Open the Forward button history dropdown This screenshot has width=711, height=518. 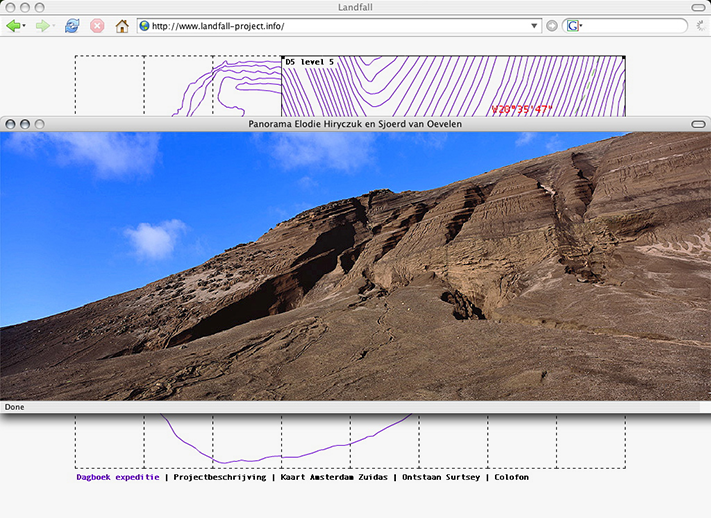click(54, 26)
